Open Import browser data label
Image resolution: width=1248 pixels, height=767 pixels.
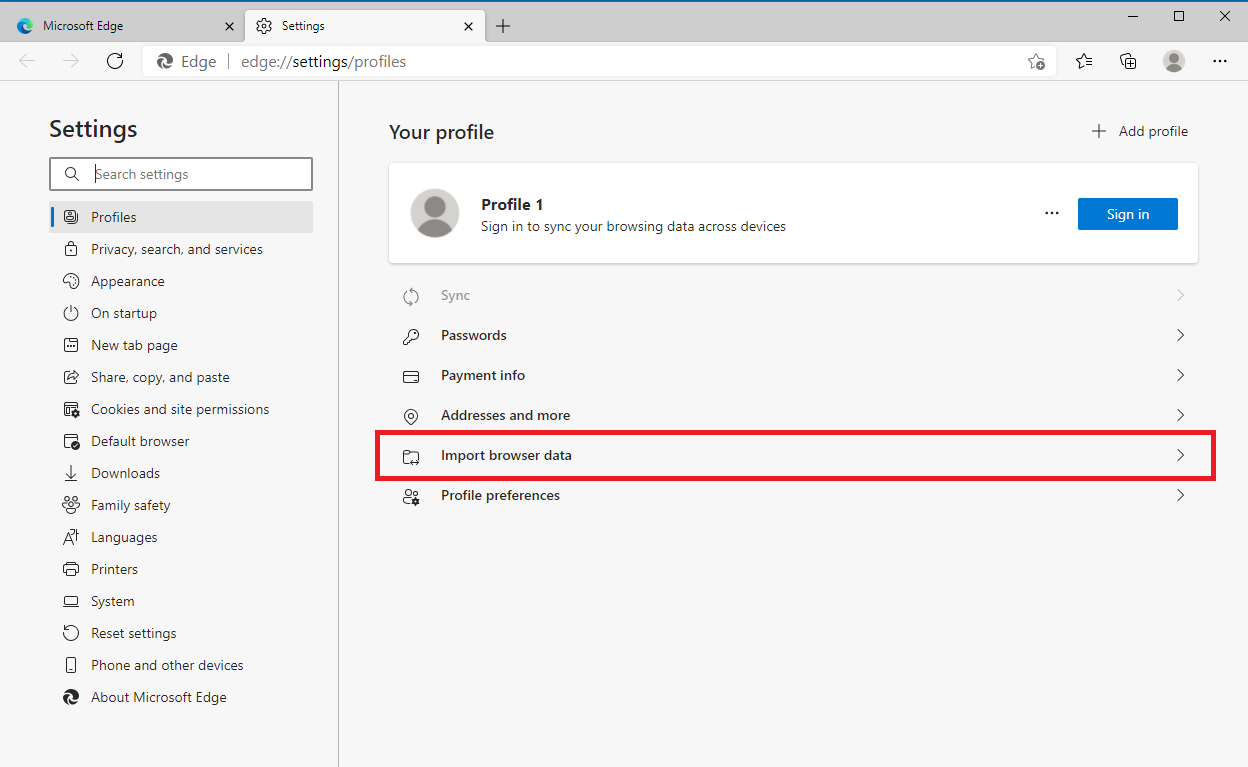coord(506,455)
